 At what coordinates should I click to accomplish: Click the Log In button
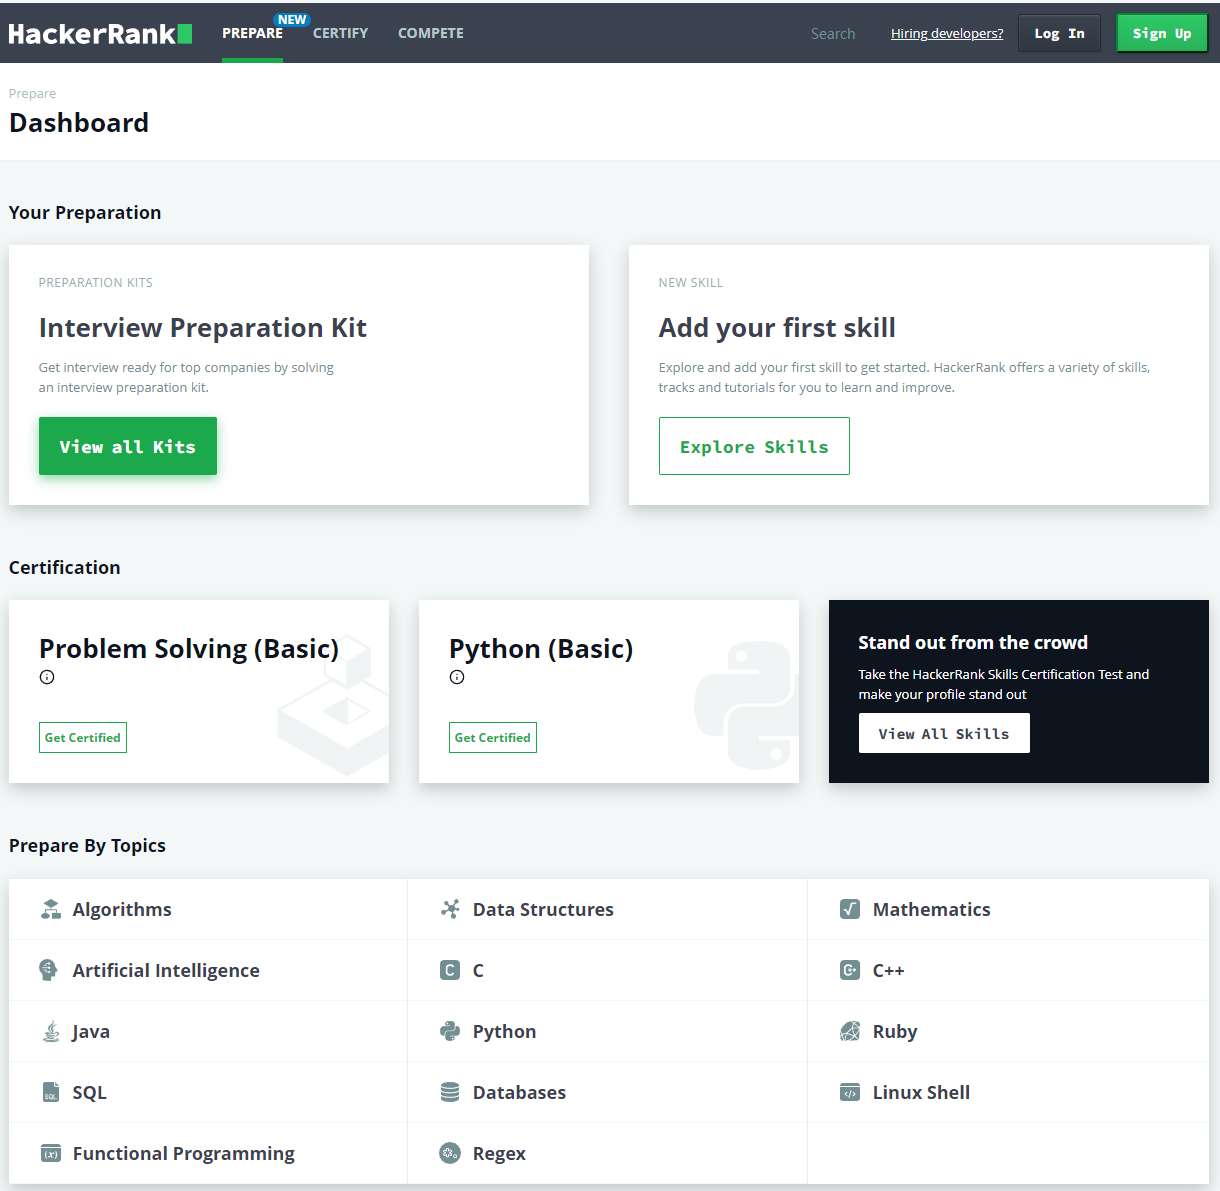(x=1059, y=33)
